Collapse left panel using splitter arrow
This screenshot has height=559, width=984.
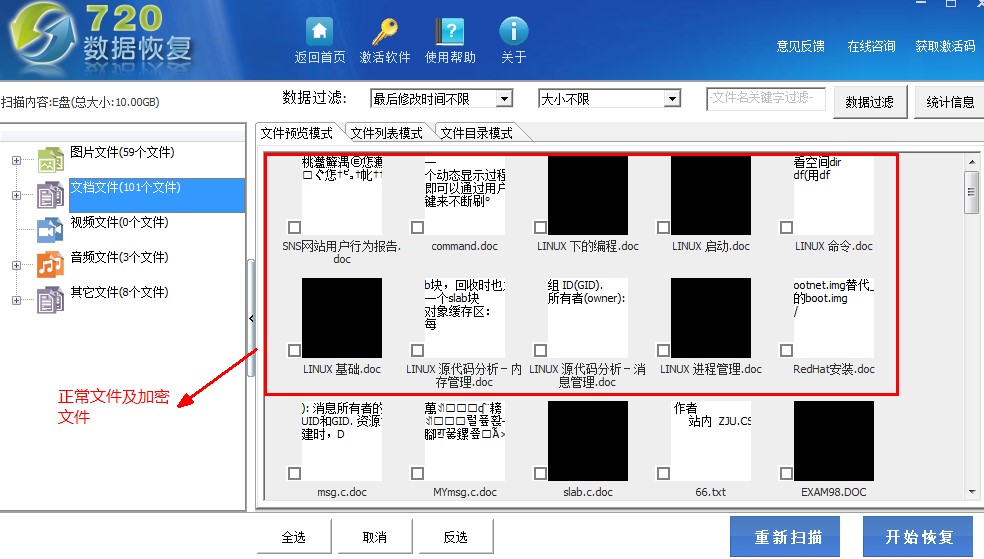[x=251, y=319]
